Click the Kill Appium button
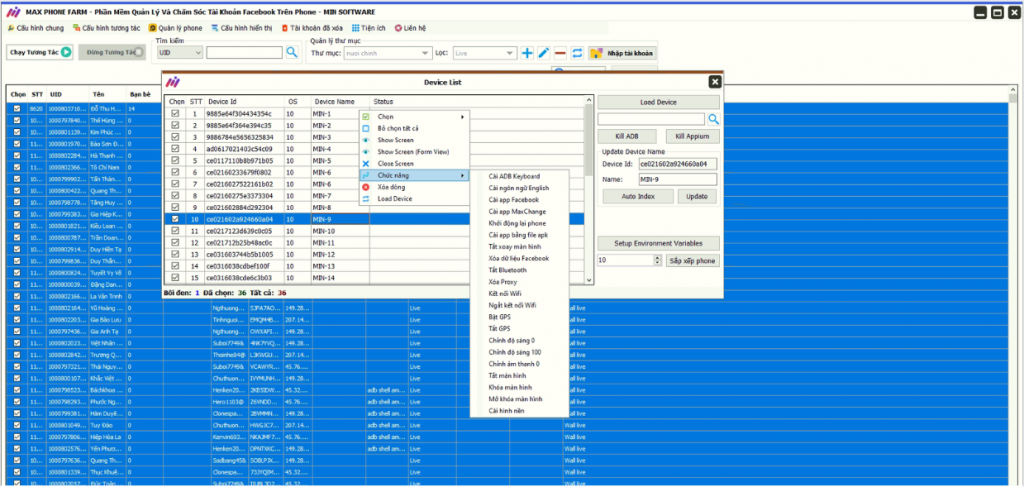This screenshot has width=1024, height=487. 692,136
